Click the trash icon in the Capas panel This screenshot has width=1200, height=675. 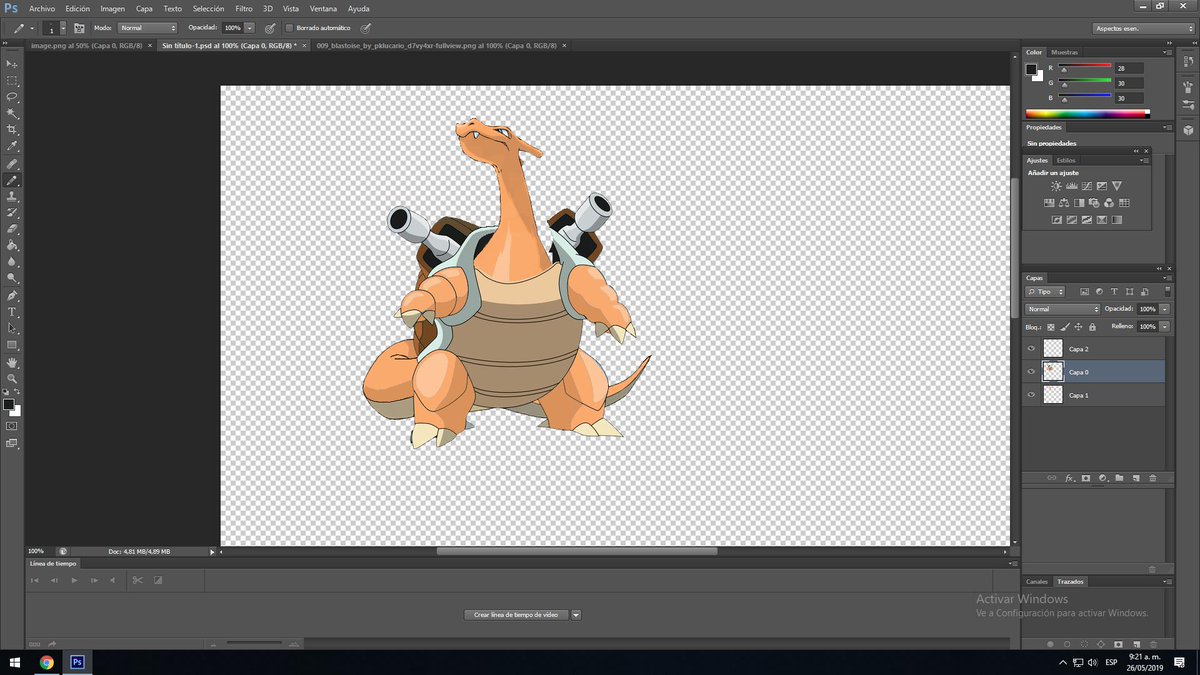click(1152, 478)
